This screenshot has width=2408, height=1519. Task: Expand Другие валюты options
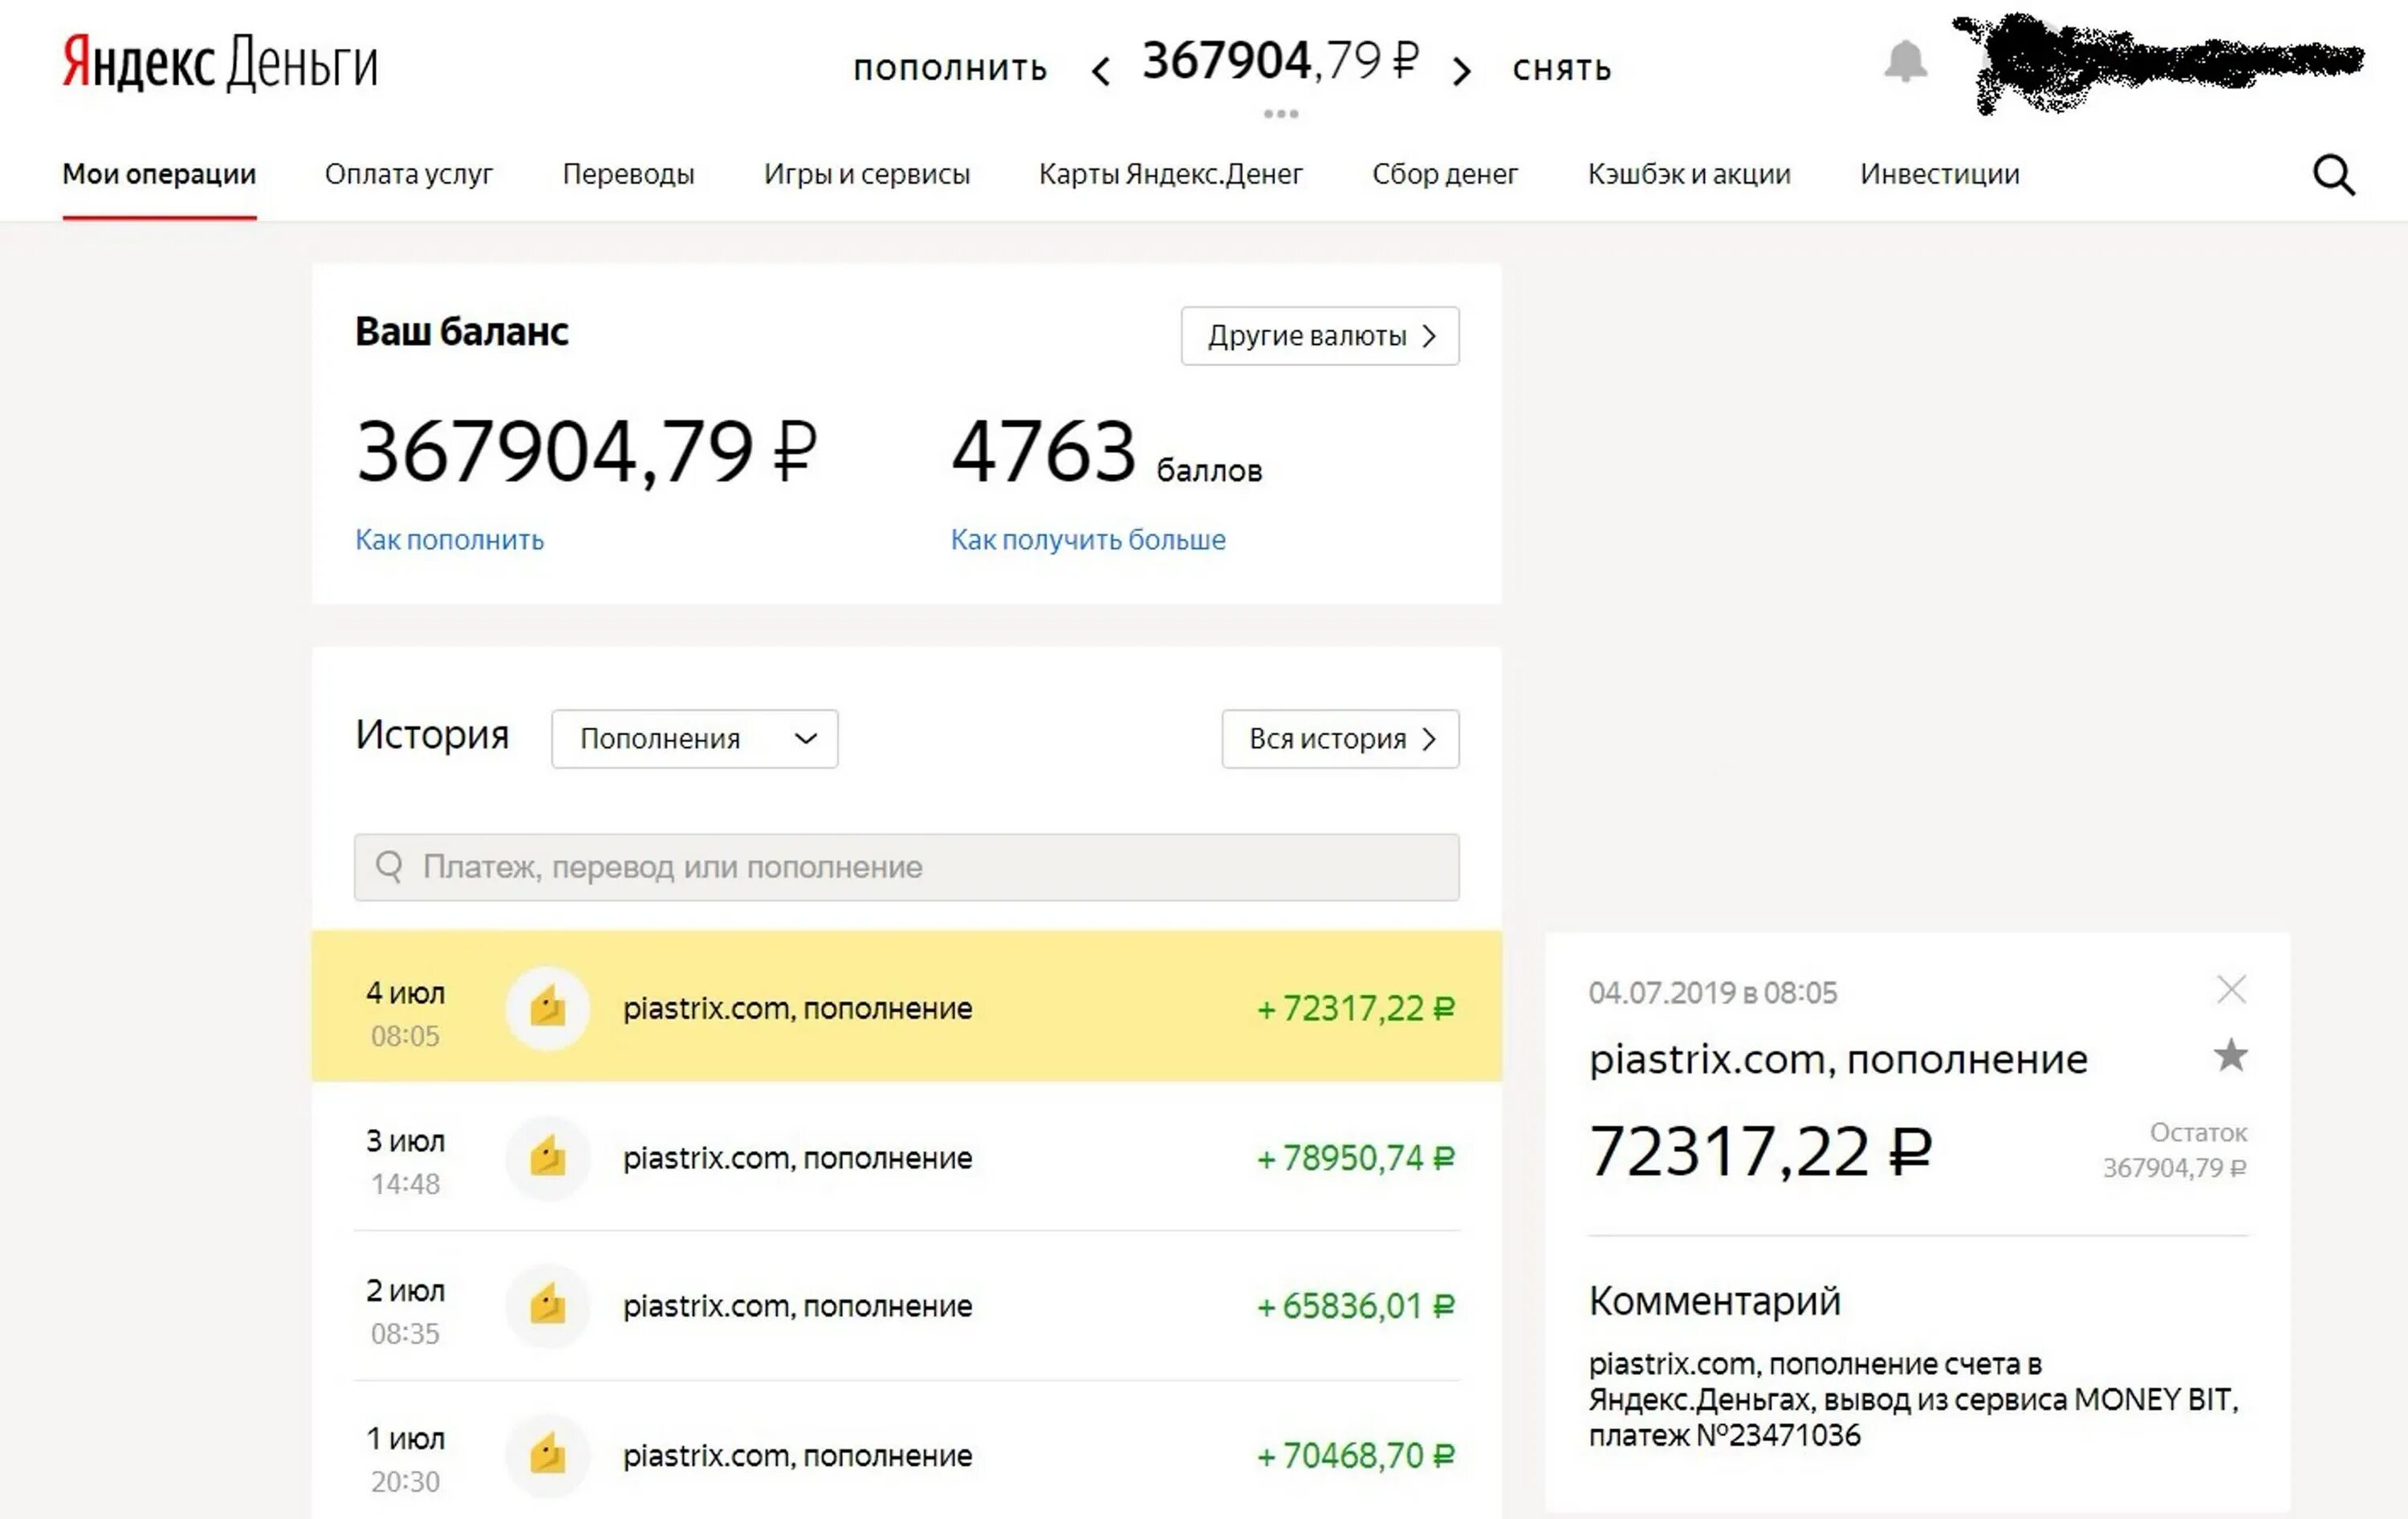(x=1320, y=336)
